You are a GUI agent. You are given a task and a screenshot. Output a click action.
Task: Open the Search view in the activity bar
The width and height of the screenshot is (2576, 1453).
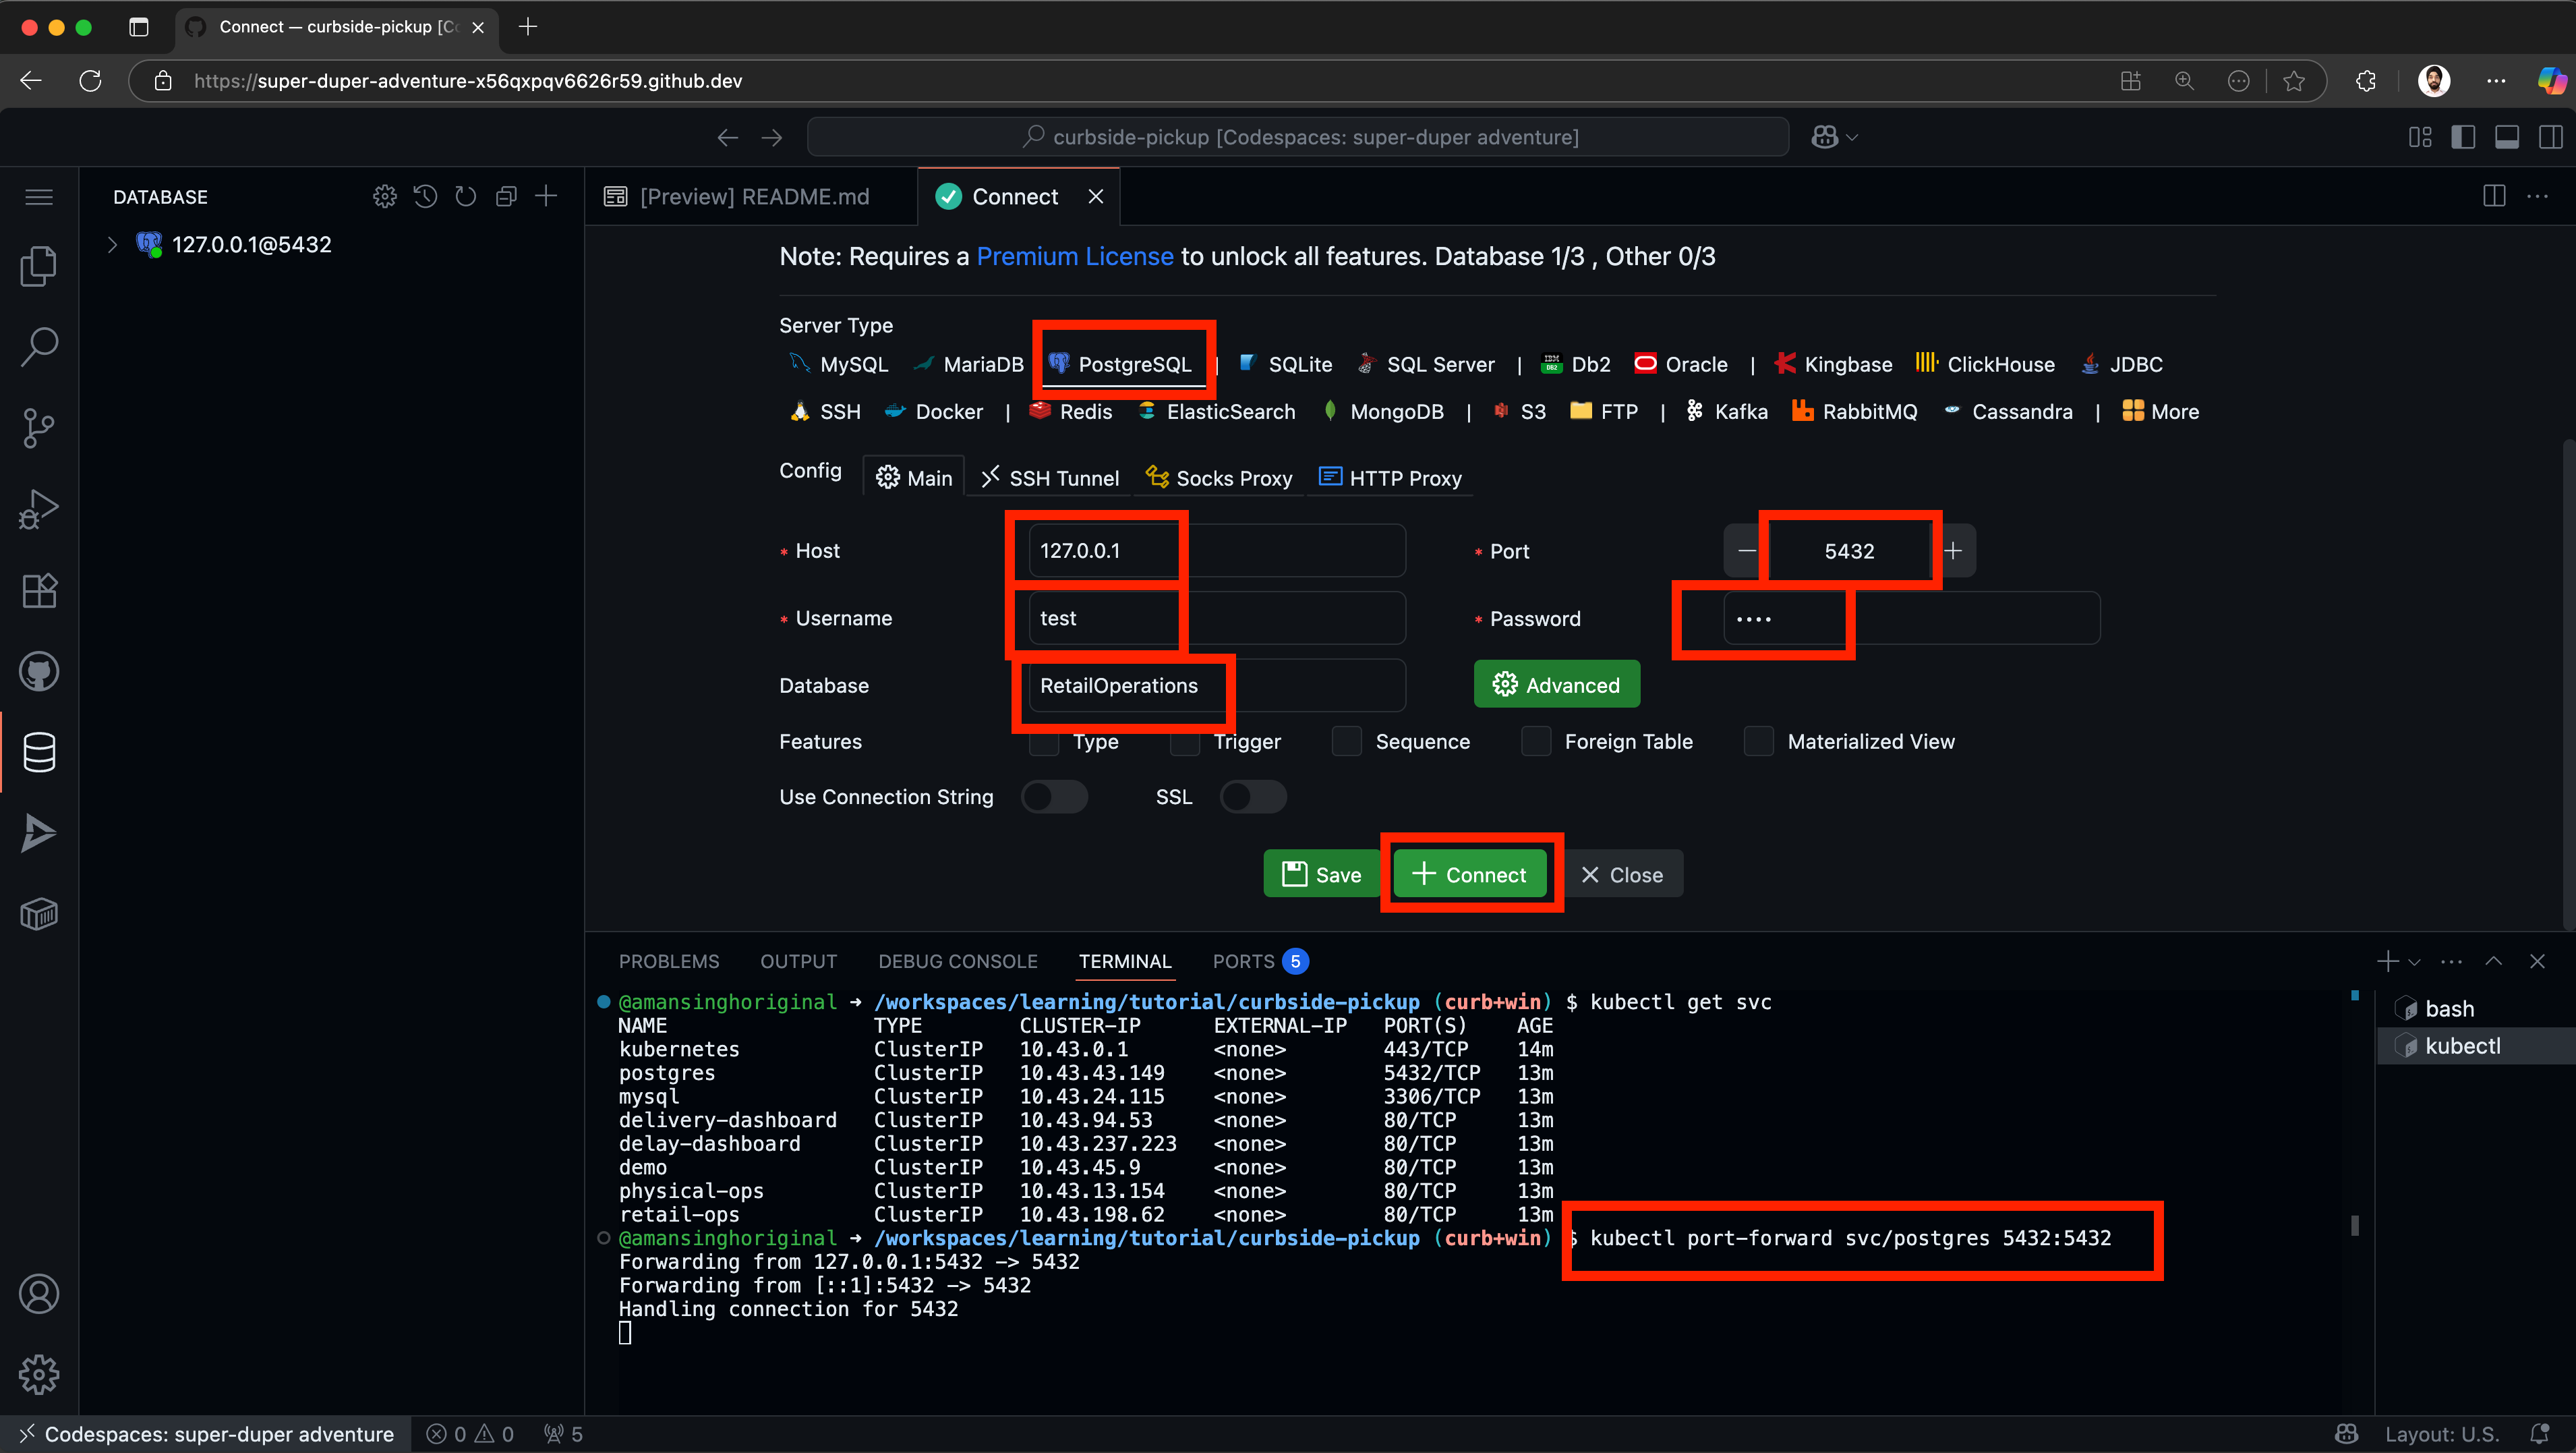(x=39, y=346)
